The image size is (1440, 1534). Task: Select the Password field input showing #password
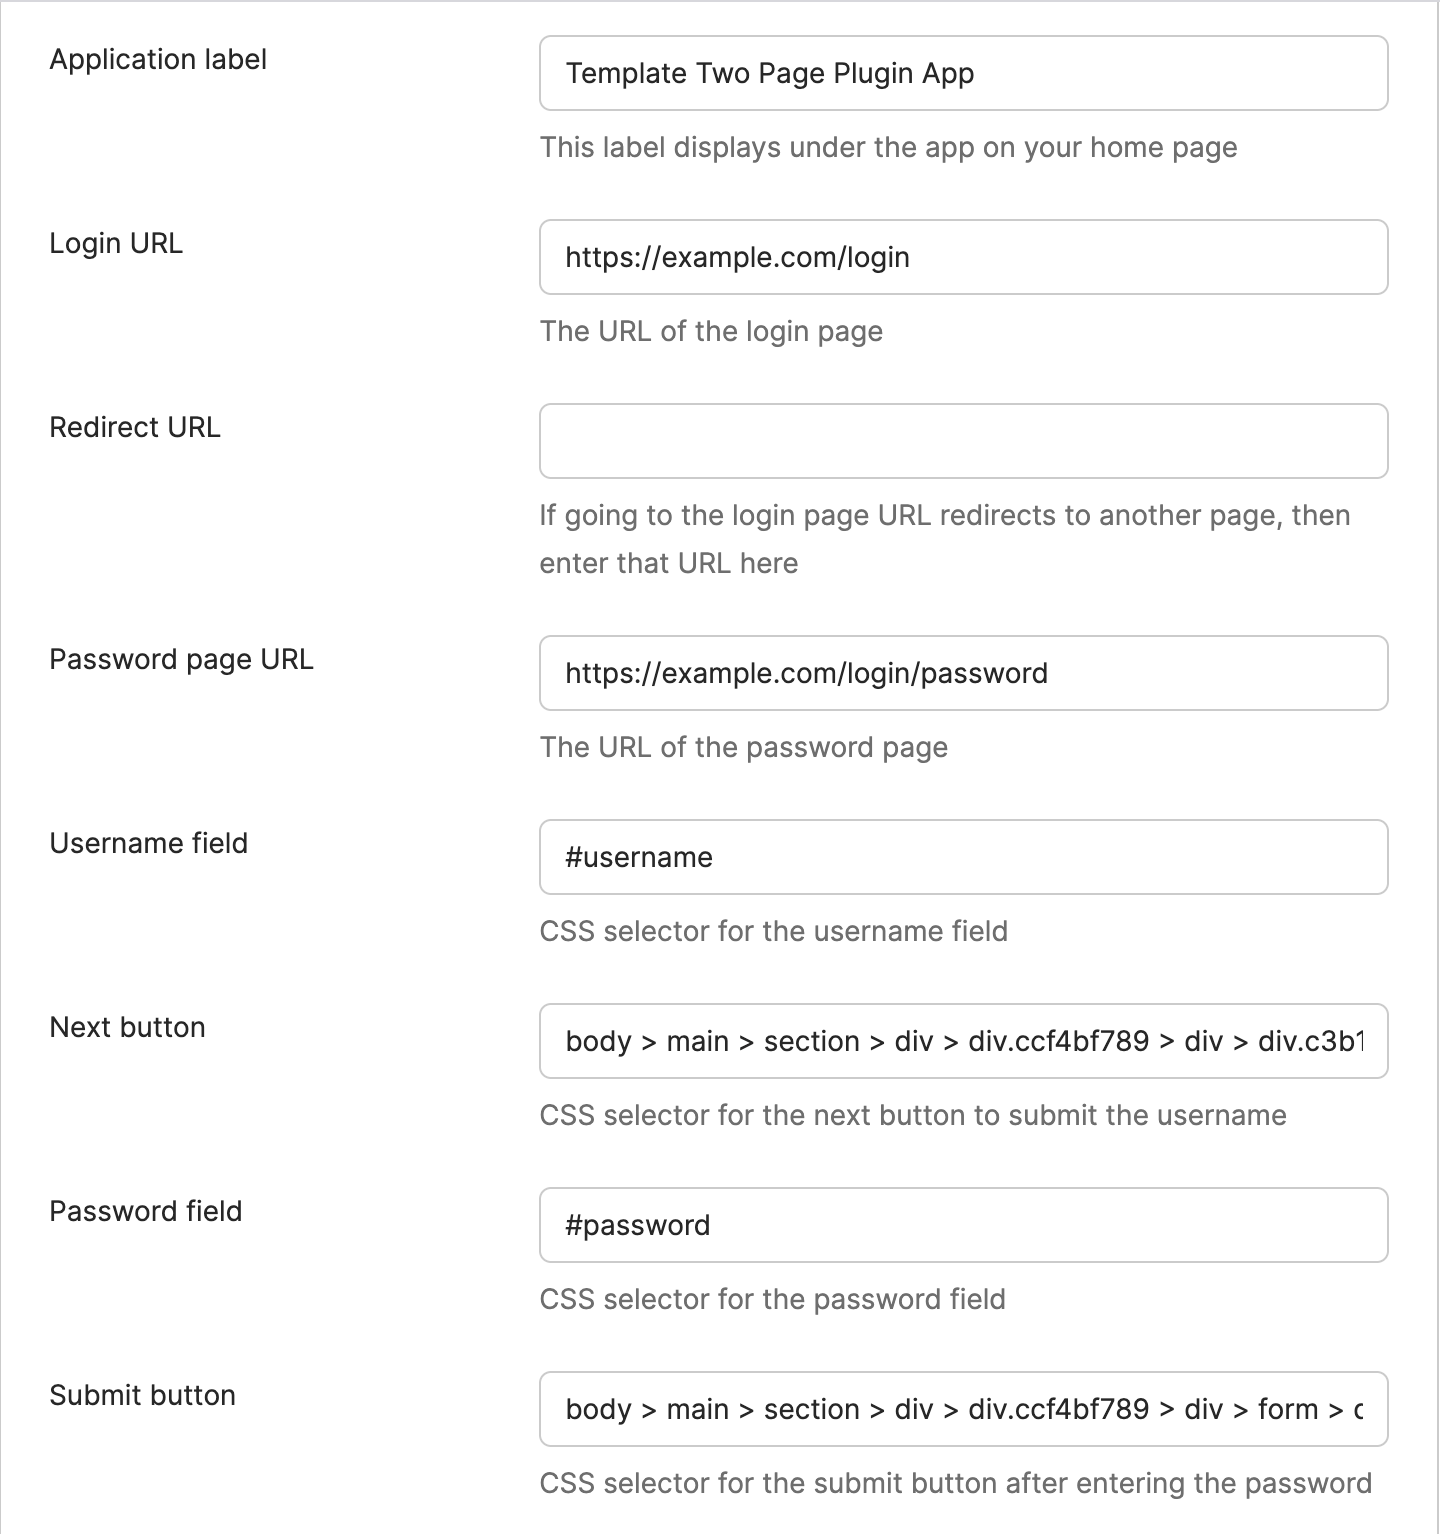963,1225
